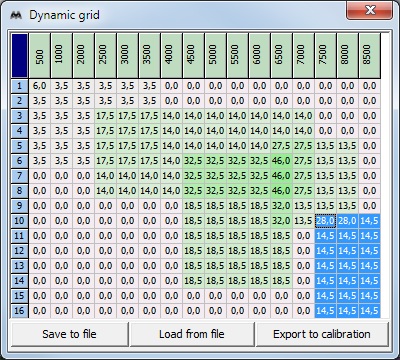The width and height of the screenshot is (400, 360).
Task: Select row header 1
Action: (20, 86)
